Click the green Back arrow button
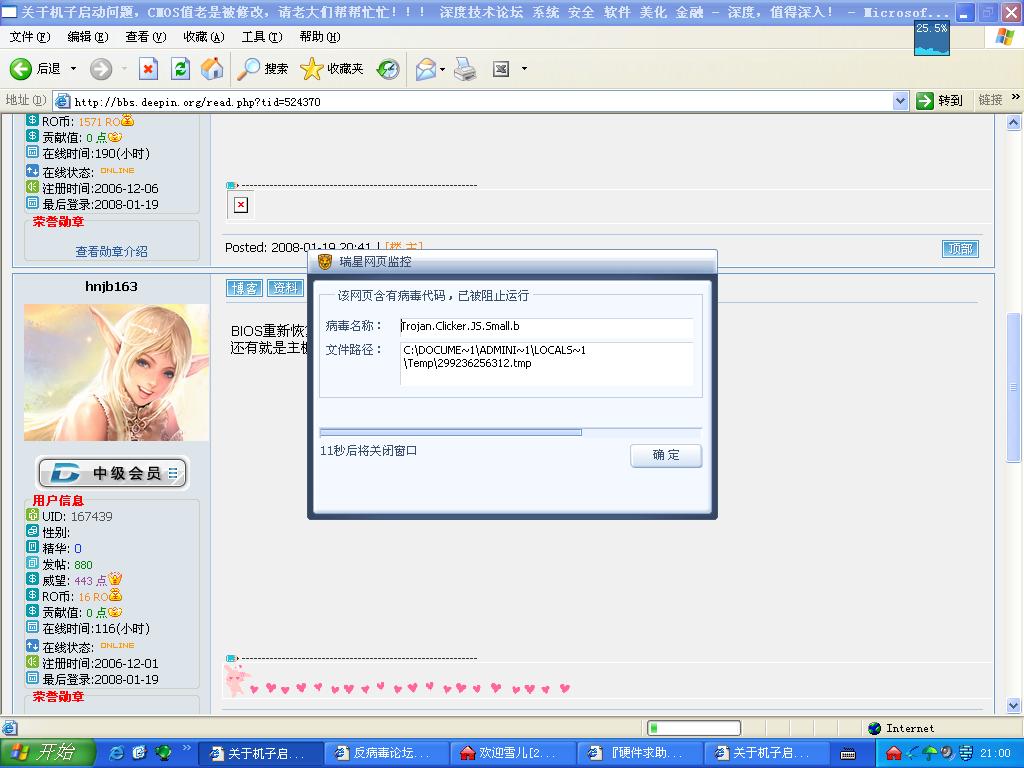Viewport: 1024px width, 768px height. (21, 69)
